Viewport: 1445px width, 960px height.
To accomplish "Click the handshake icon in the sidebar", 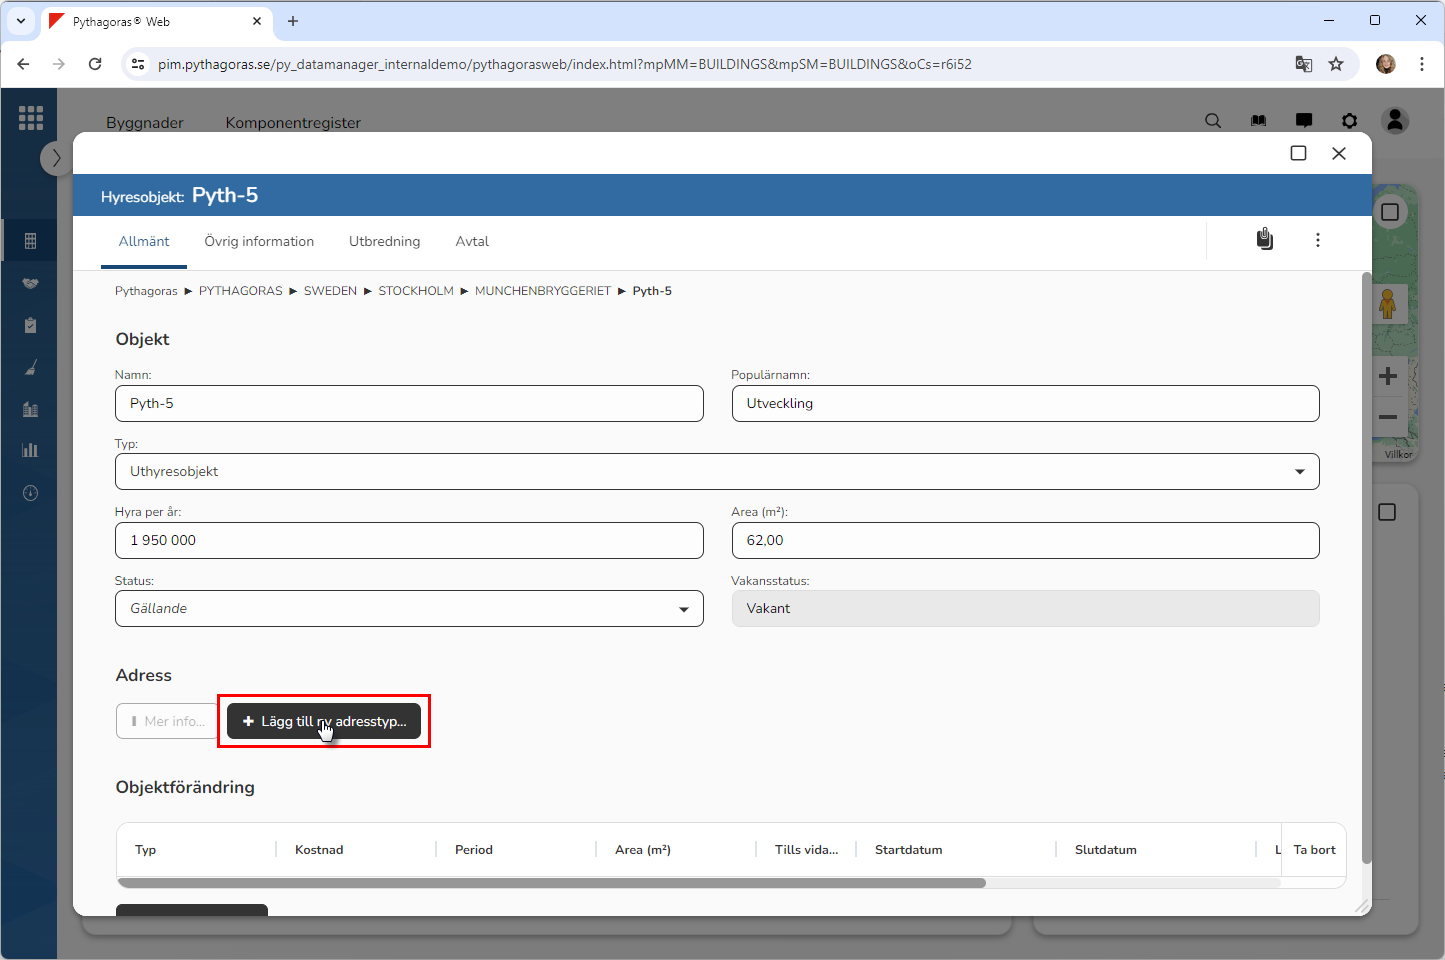I will (x=30, y=284).
